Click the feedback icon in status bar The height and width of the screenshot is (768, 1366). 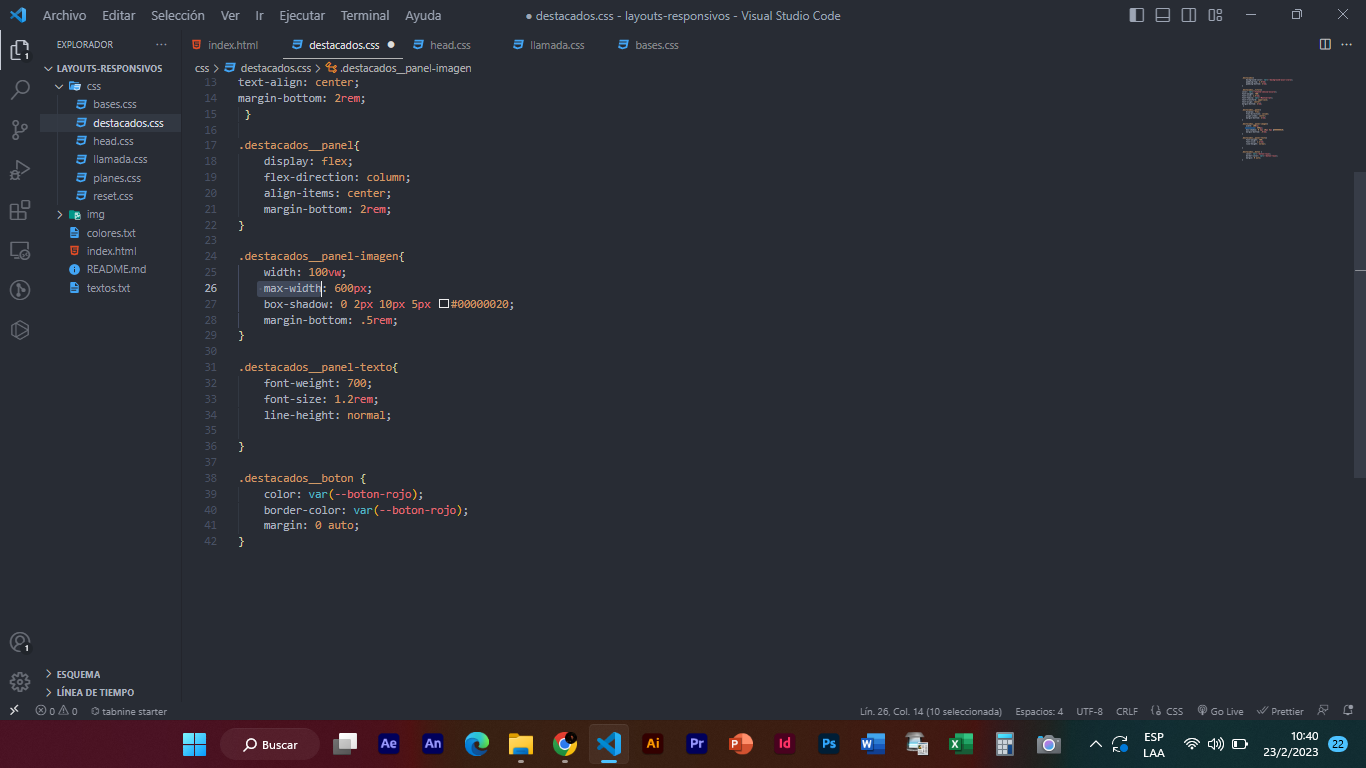pyautogui.click(x=1322, y=711)
